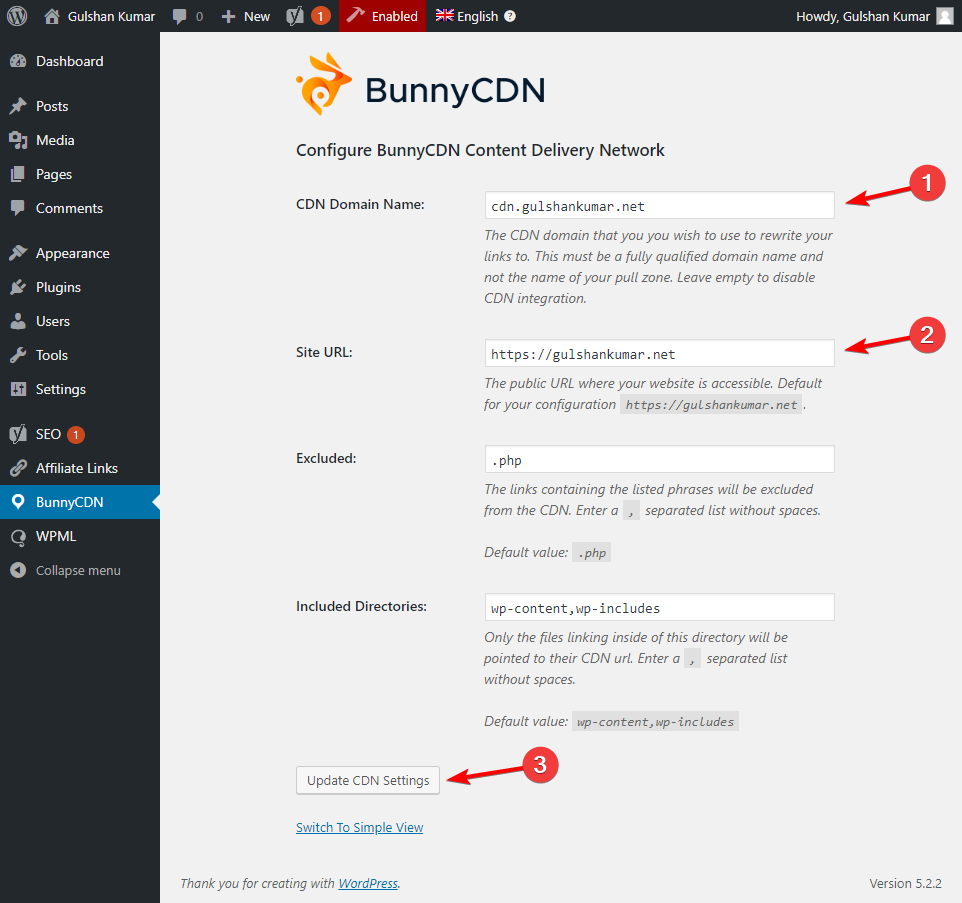Focus the Excluded input field
The width and height of the screenshot is (962, 903).
pyautogui.click(x=660, y=459)
